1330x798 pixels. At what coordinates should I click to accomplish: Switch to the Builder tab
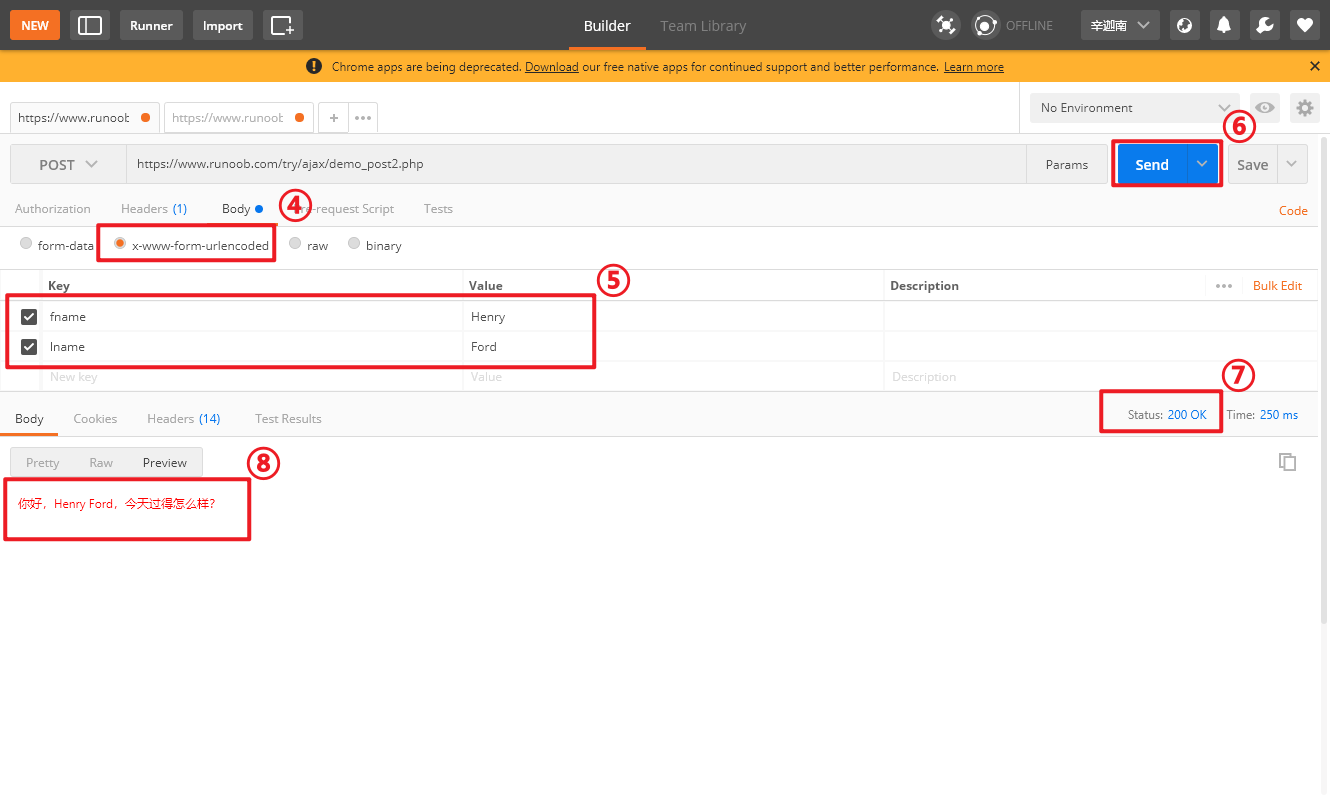(607, 25)
